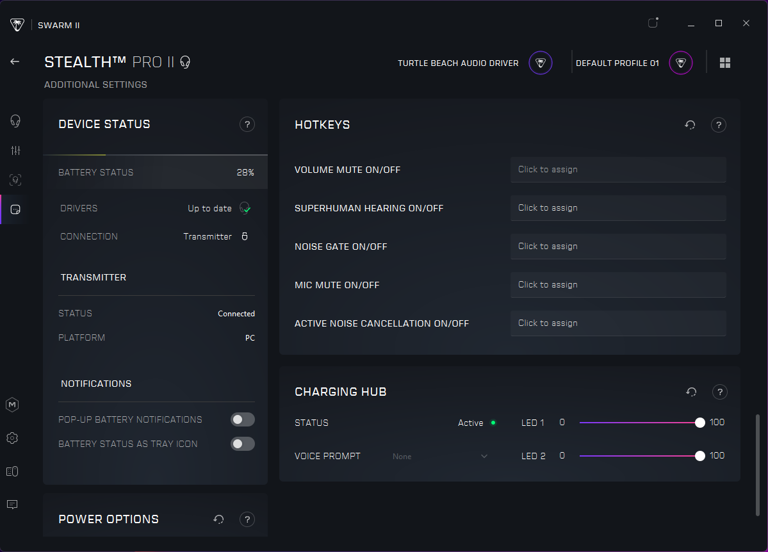This screenshot has height=552, width=768.
Task: Open the macro M hexagon sidebar icon
Action: (12, 405)
